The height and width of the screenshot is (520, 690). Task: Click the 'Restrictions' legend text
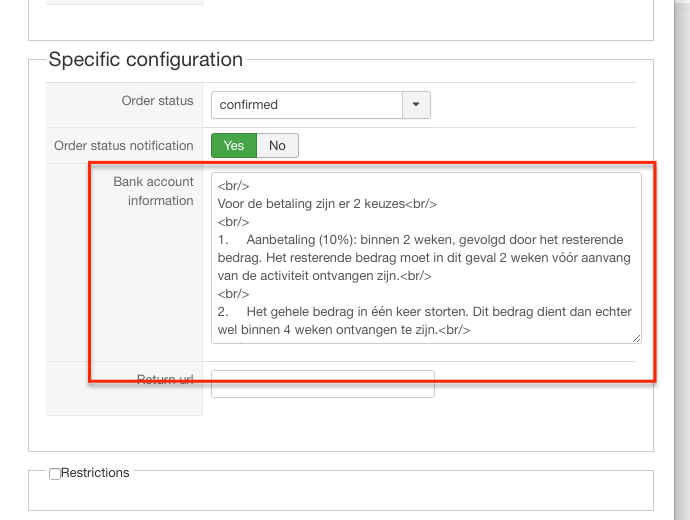pyautogui.click(x=95, y=473)
